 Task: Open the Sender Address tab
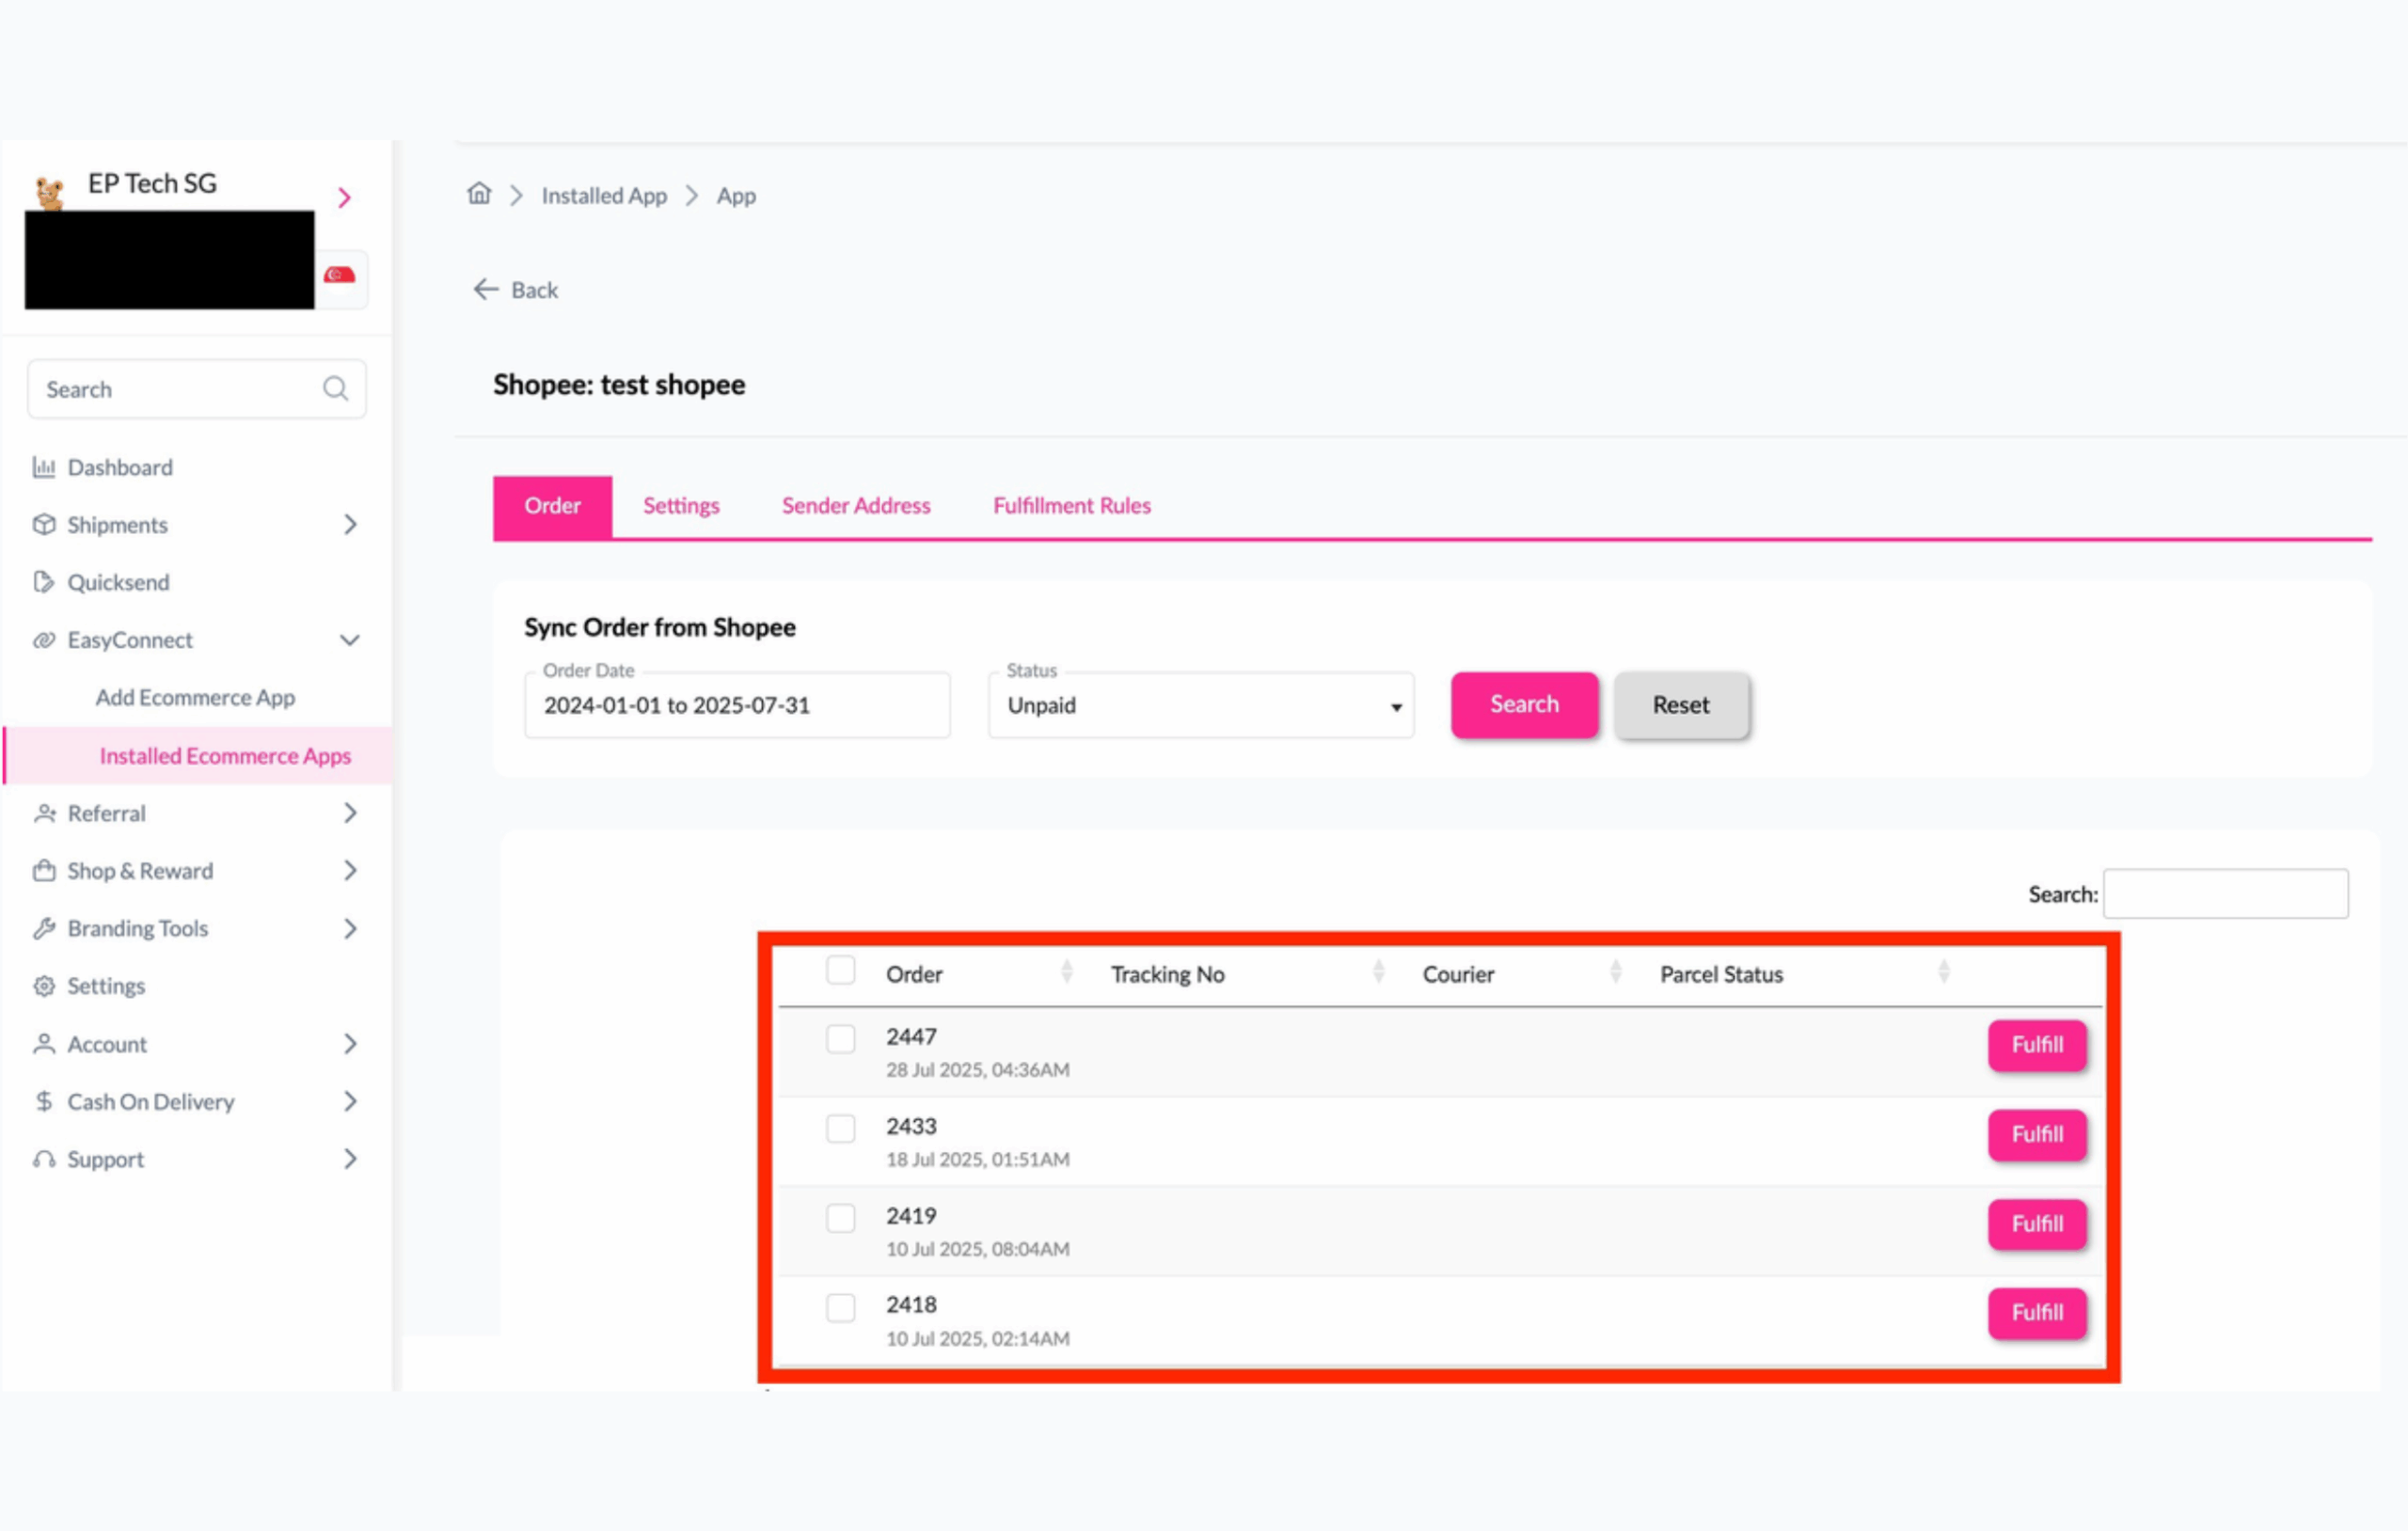[855, 506]
